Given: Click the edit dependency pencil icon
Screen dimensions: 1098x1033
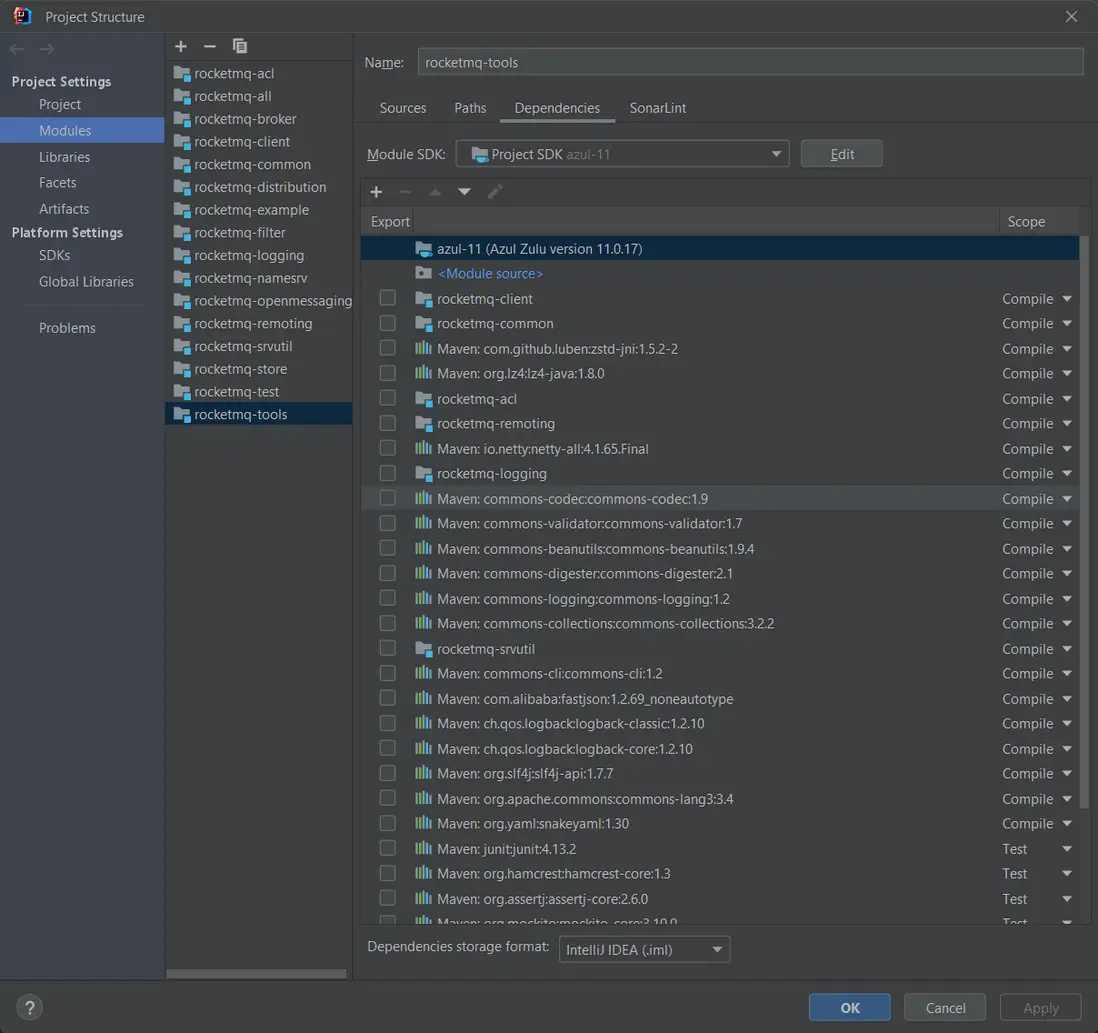Looking at the screenshot, I should click(495, 192).
